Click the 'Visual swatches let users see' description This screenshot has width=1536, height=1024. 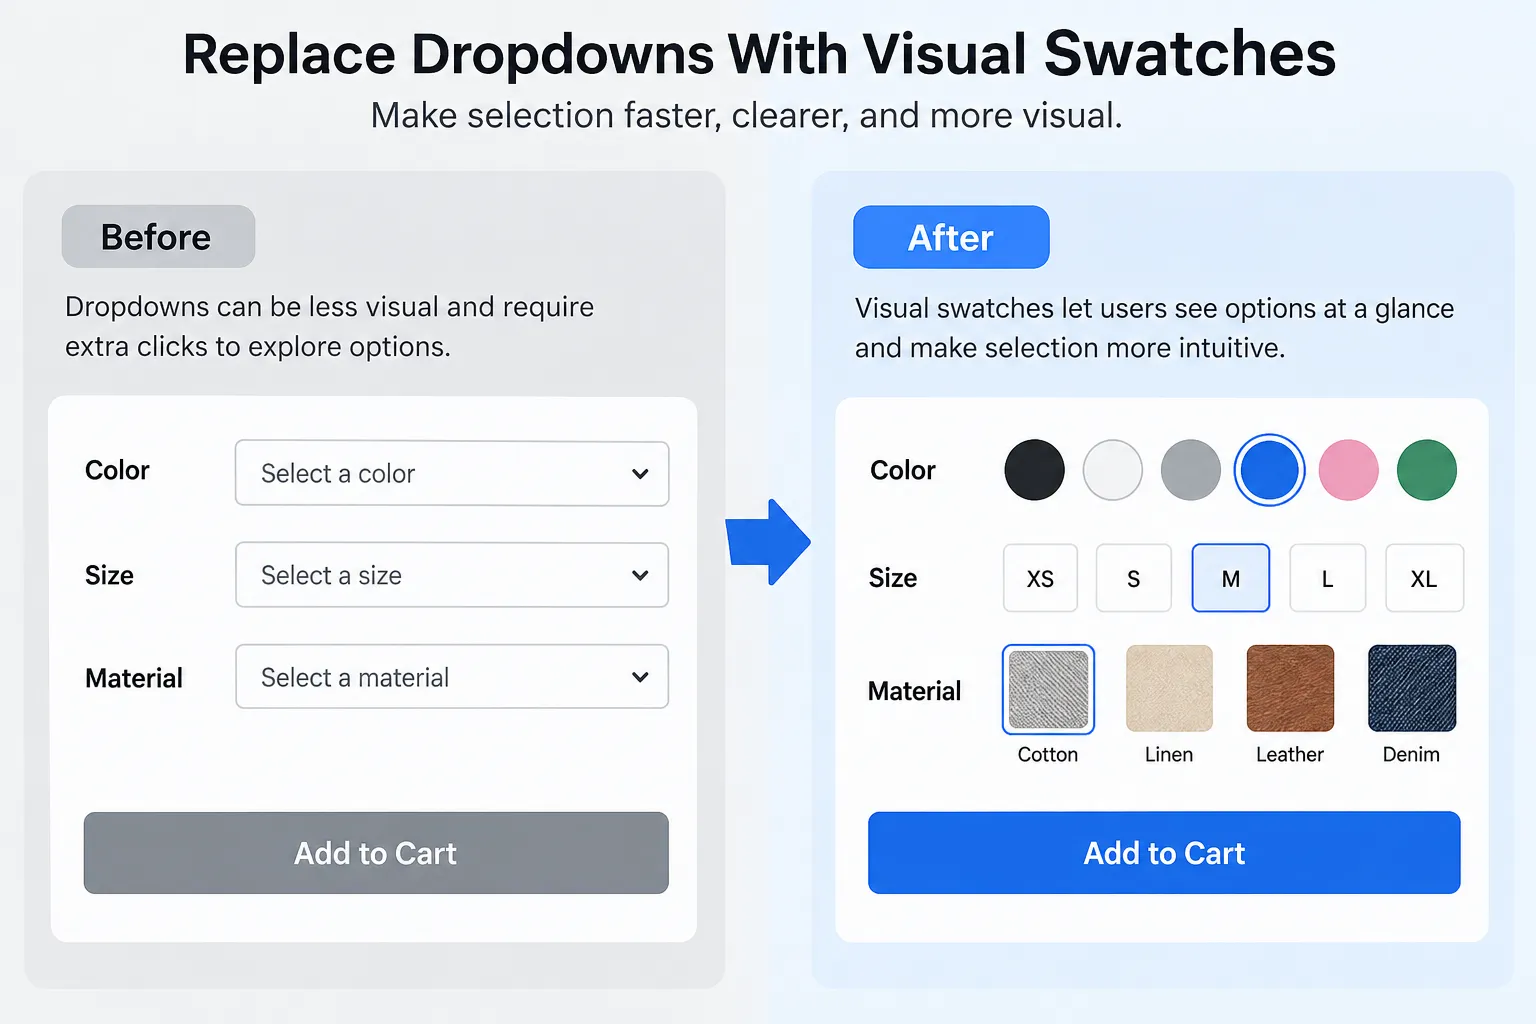pos(1154,328)
